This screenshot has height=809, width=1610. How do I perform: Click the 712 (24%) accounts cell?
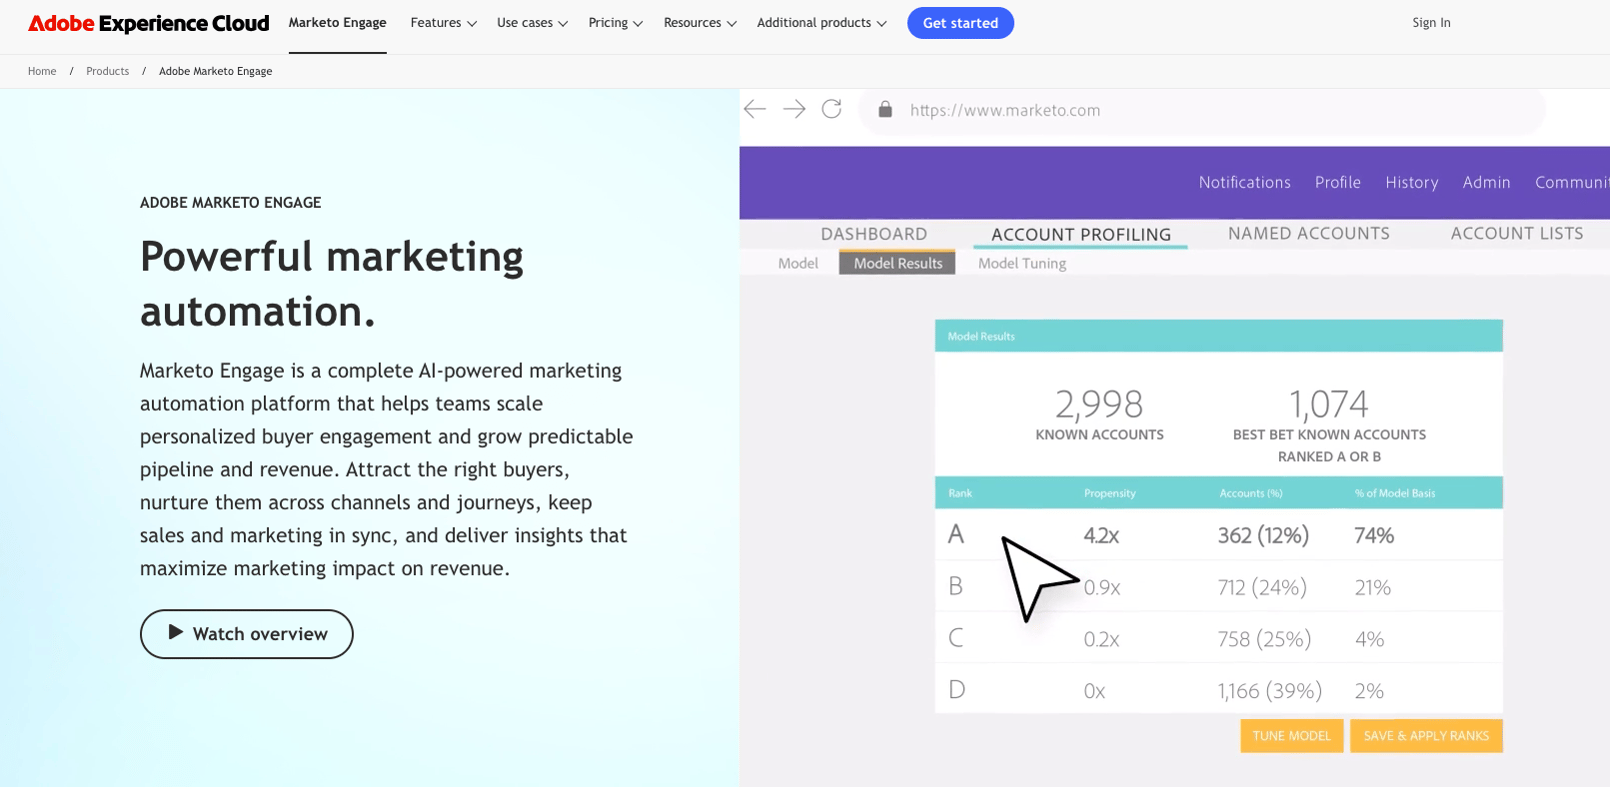tap(1262, 587)
